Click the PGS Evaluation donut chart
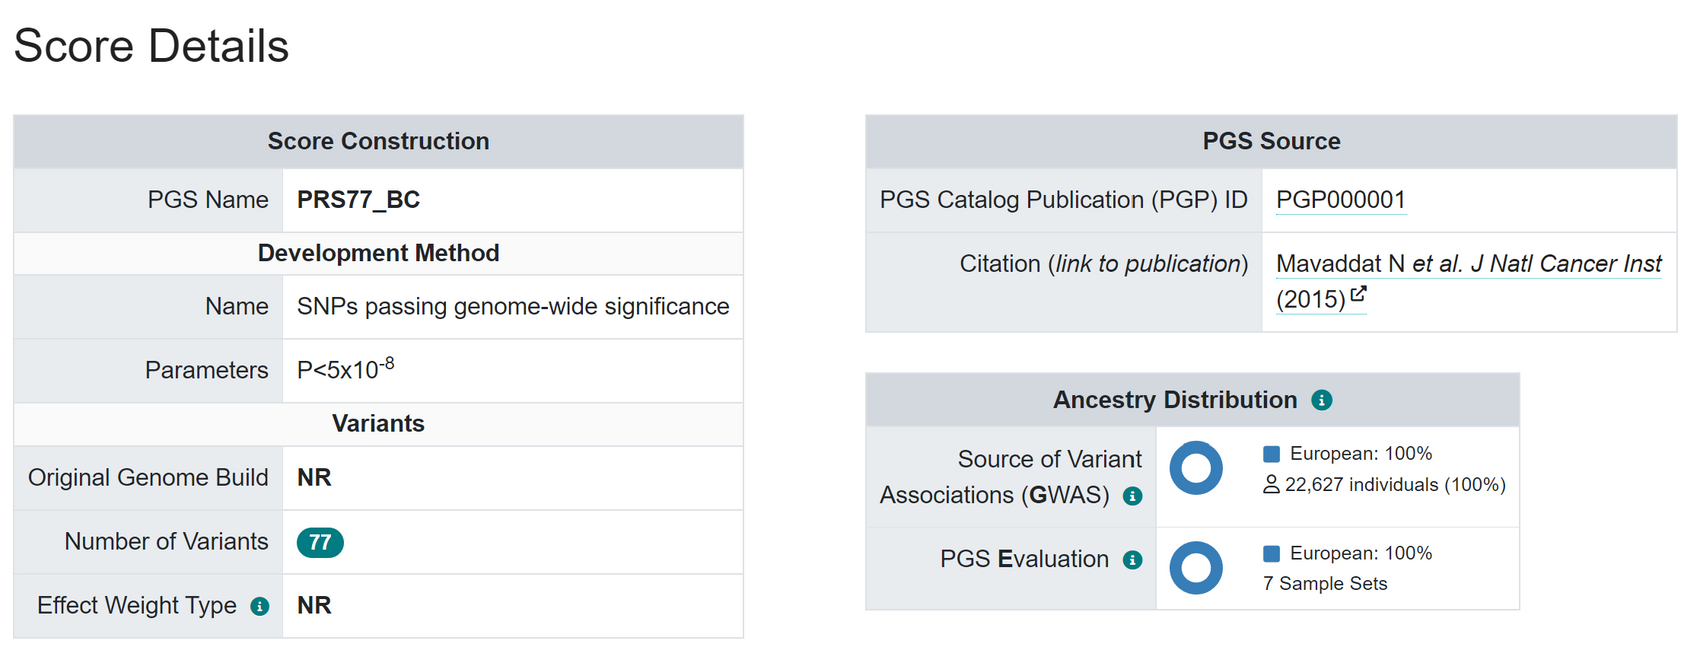The height and width of the screenshot is (667, 1700). [1196, 568]
